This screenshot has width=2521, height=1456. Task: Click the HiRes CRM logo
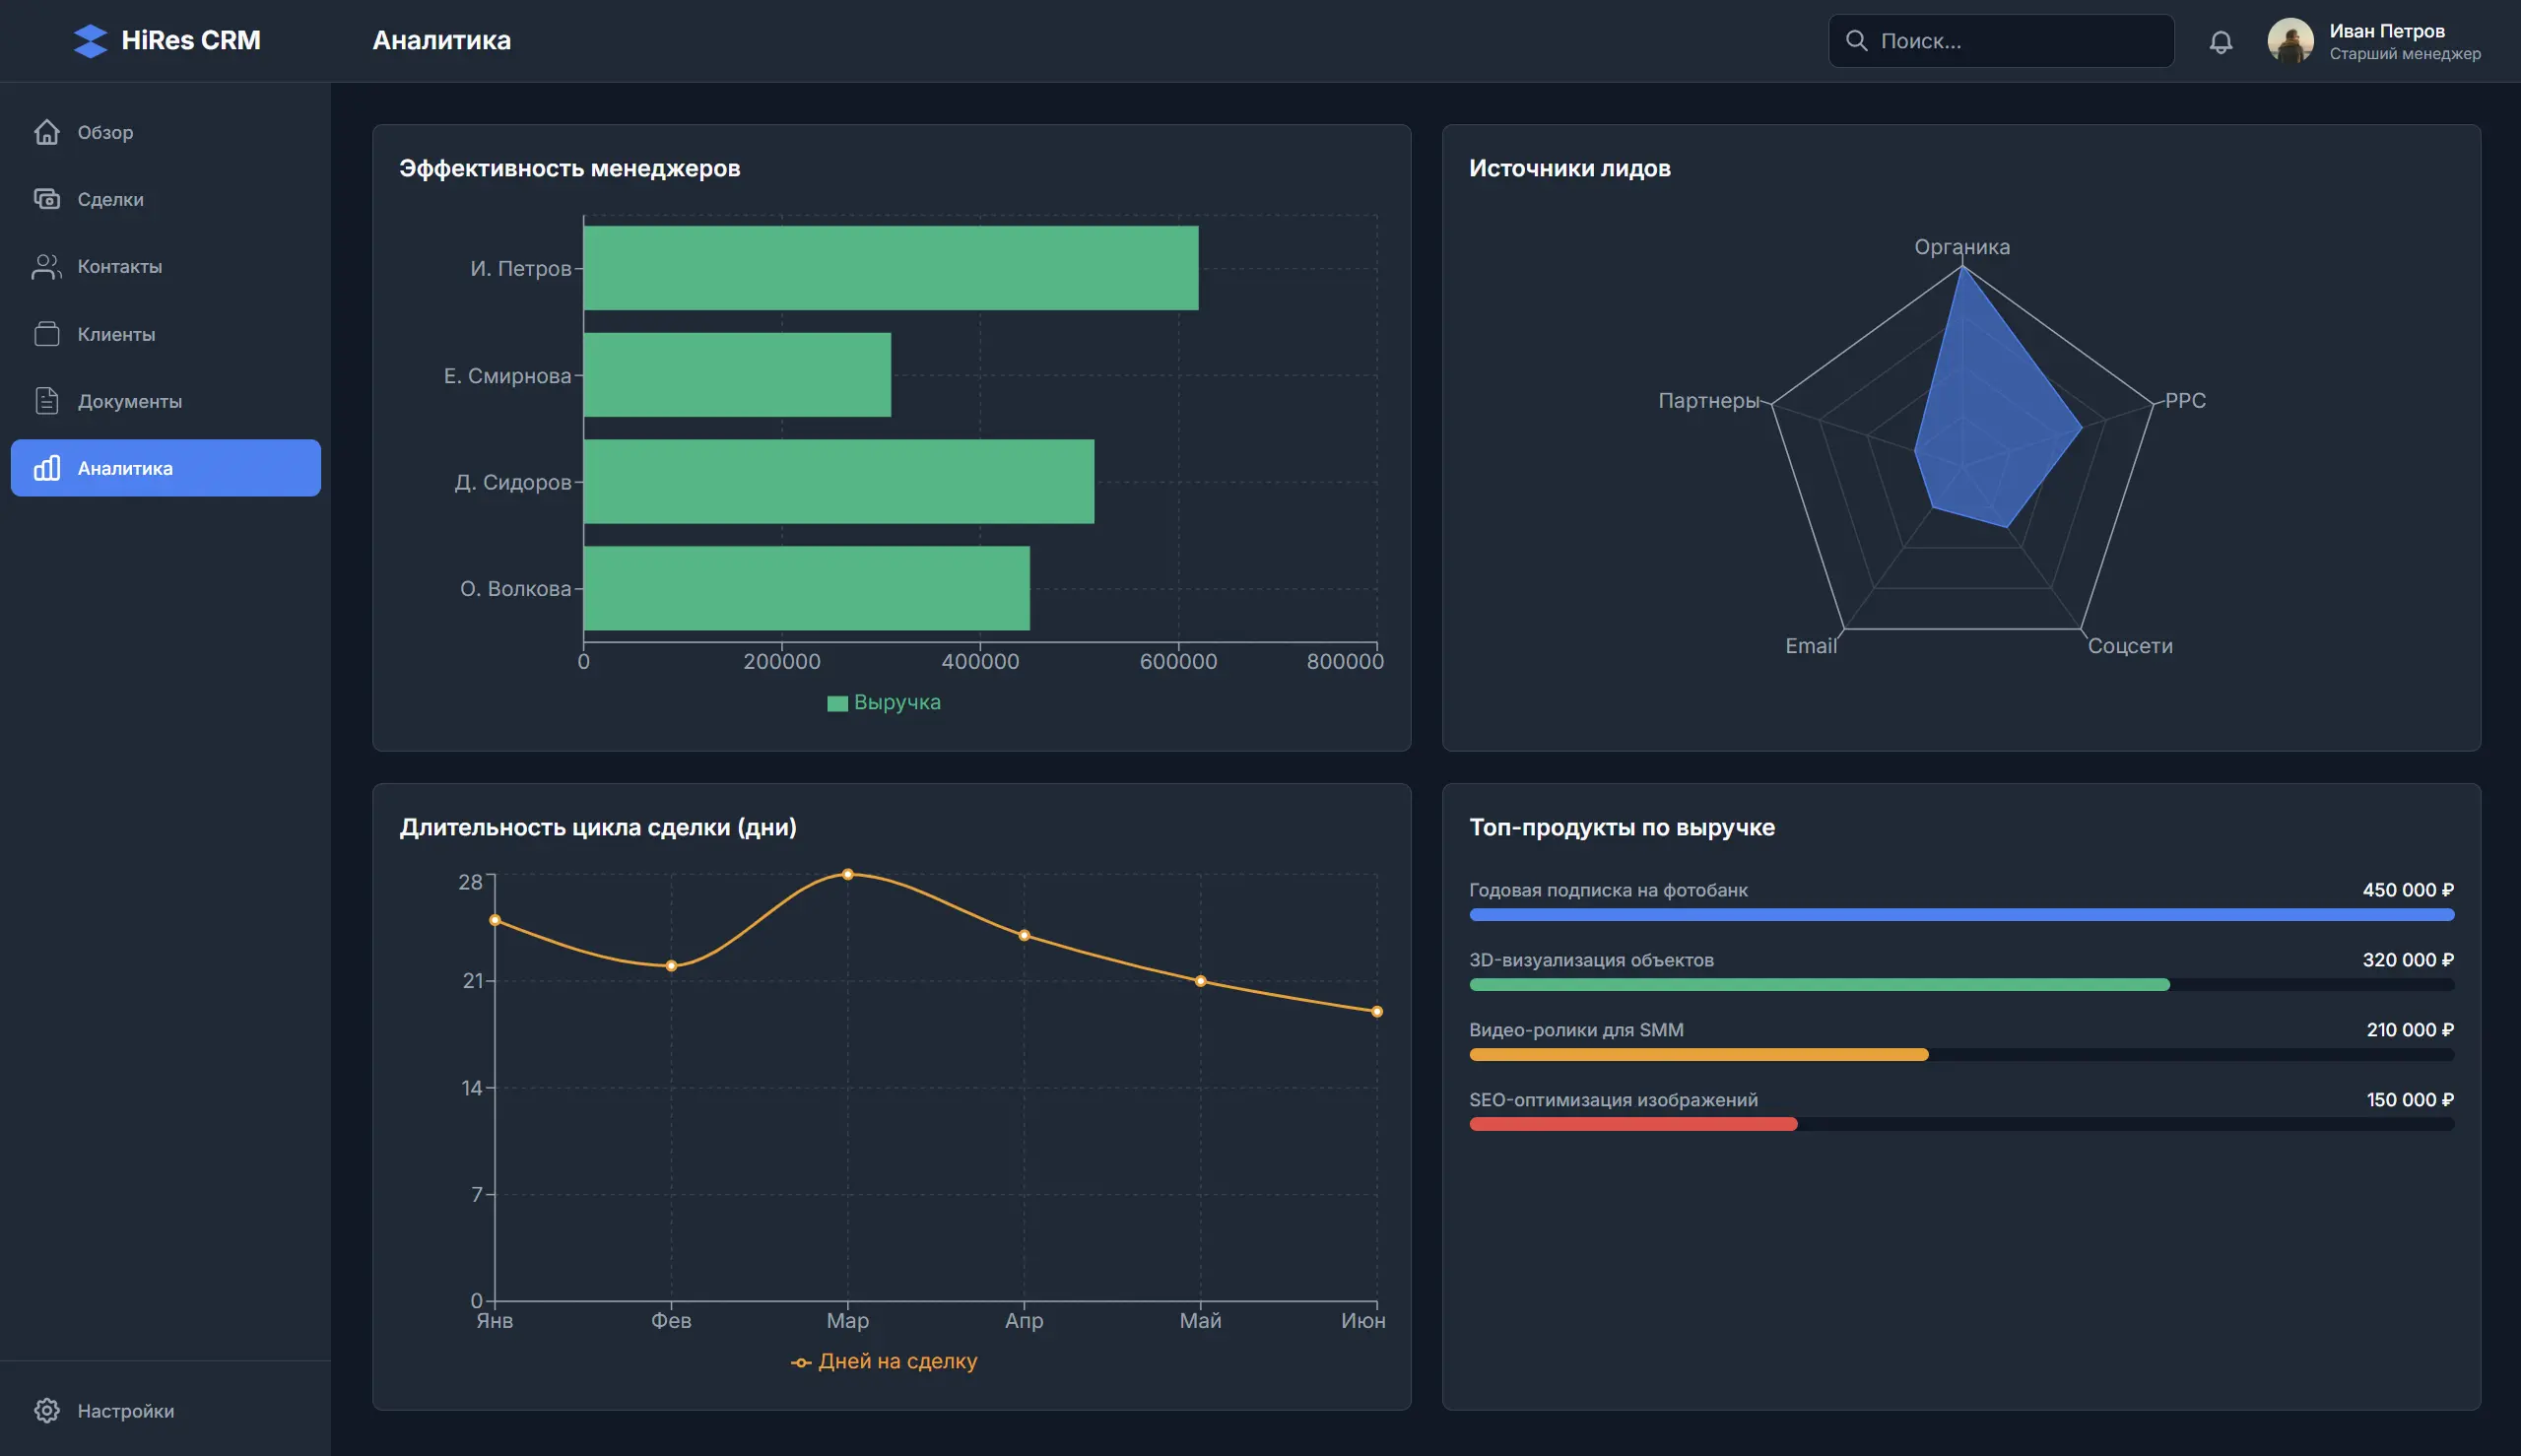pos(166,40)
